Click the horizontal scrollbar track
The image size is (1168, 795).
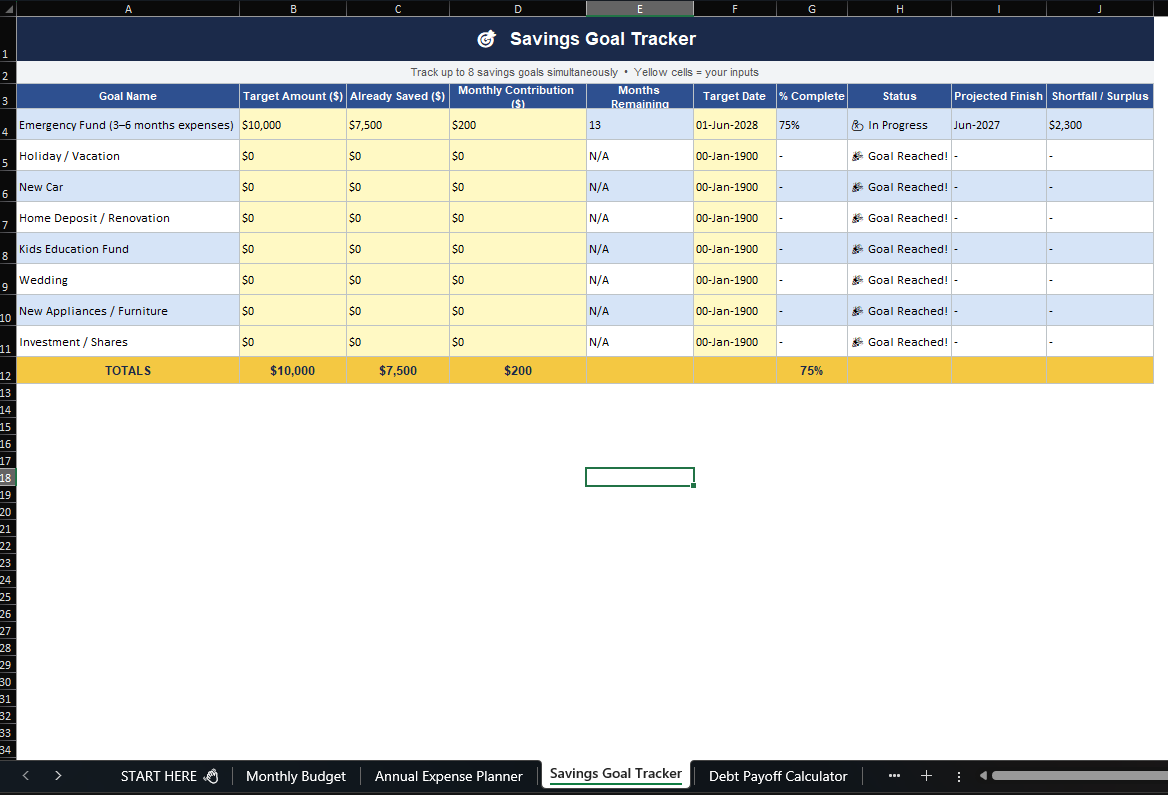tap(1080, 776)
